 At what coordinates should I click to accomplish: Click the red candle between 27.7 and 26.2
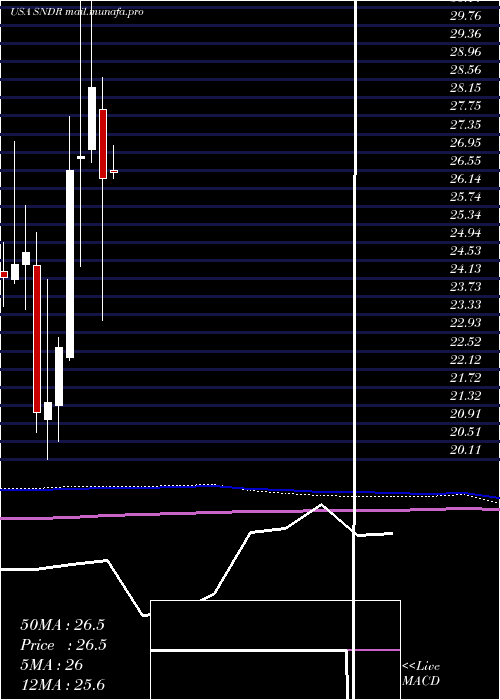click(x=103, y=144)
